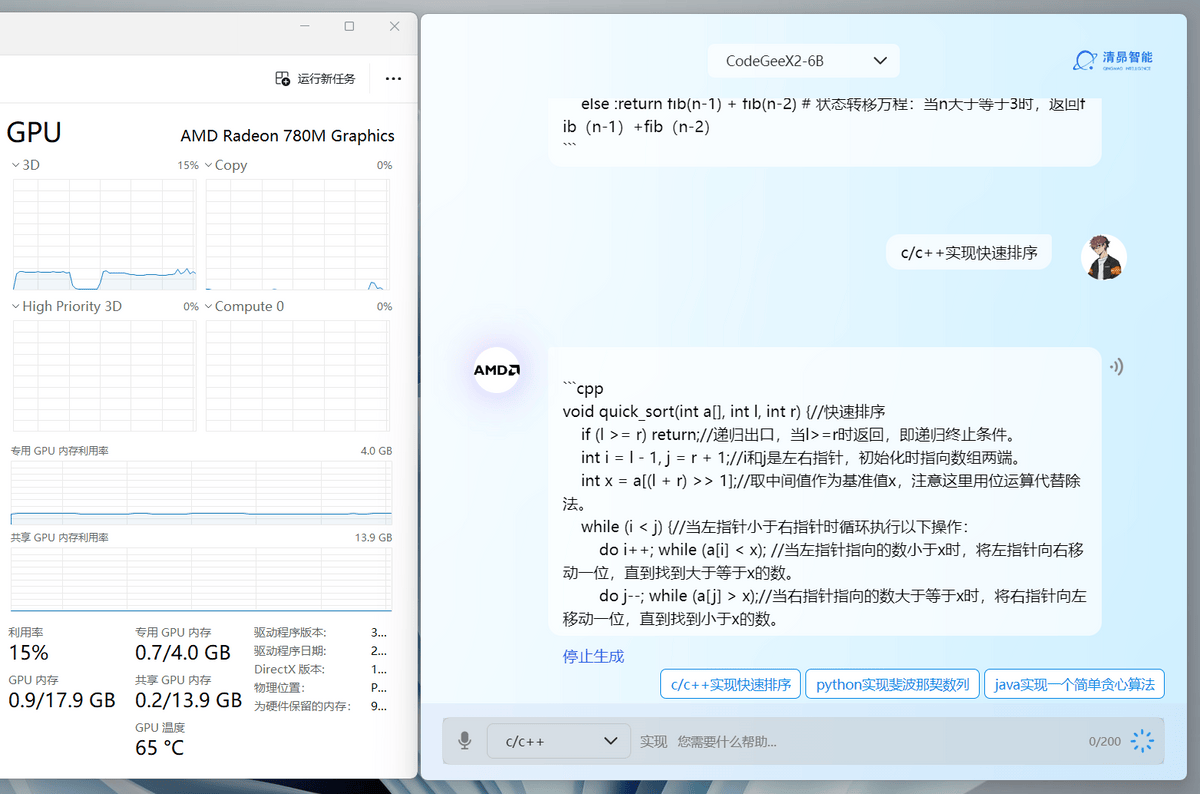Click the 65 °C GPU temperature value

coord(160,747)
